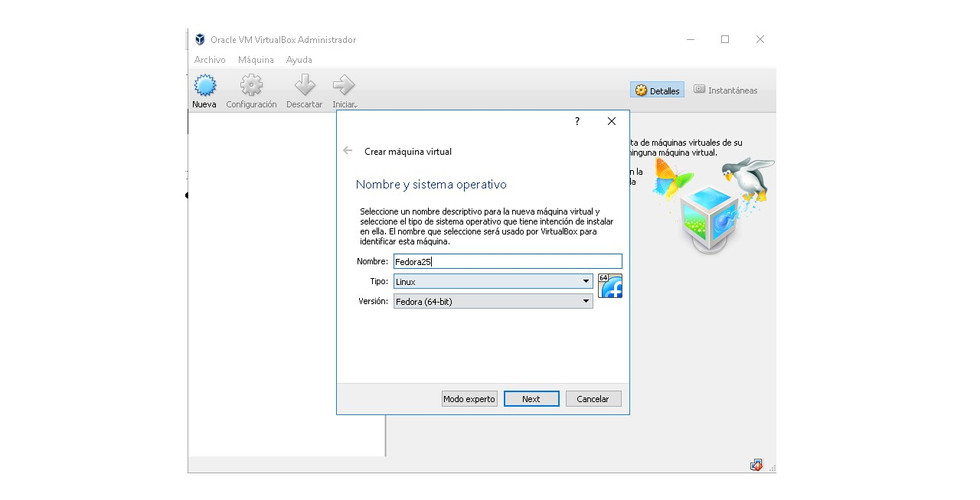Switch to the Instantáneas view
The image size is (980, 500).
[726, 90]
